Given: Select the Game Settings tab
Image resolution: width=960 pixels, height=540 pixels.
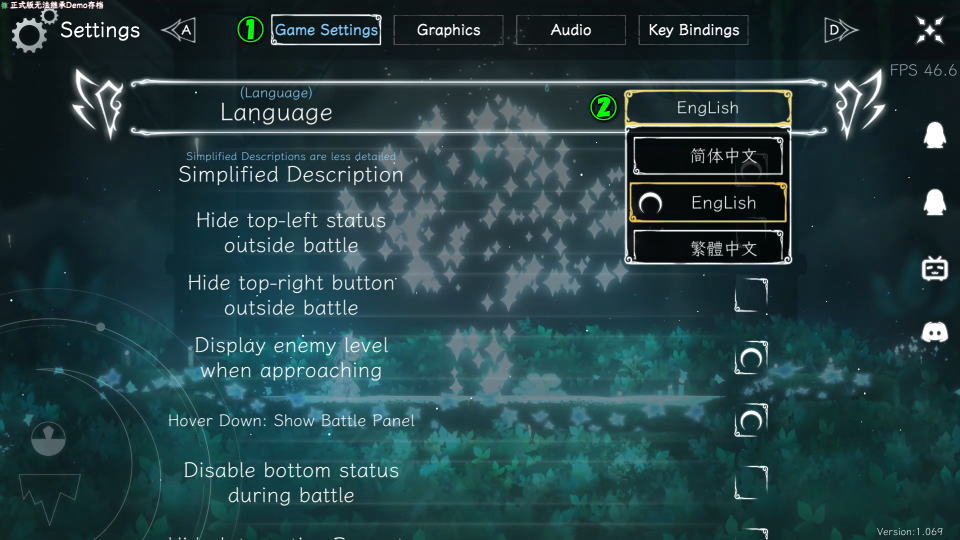Looking at the screenshot, I should (326, 30).
